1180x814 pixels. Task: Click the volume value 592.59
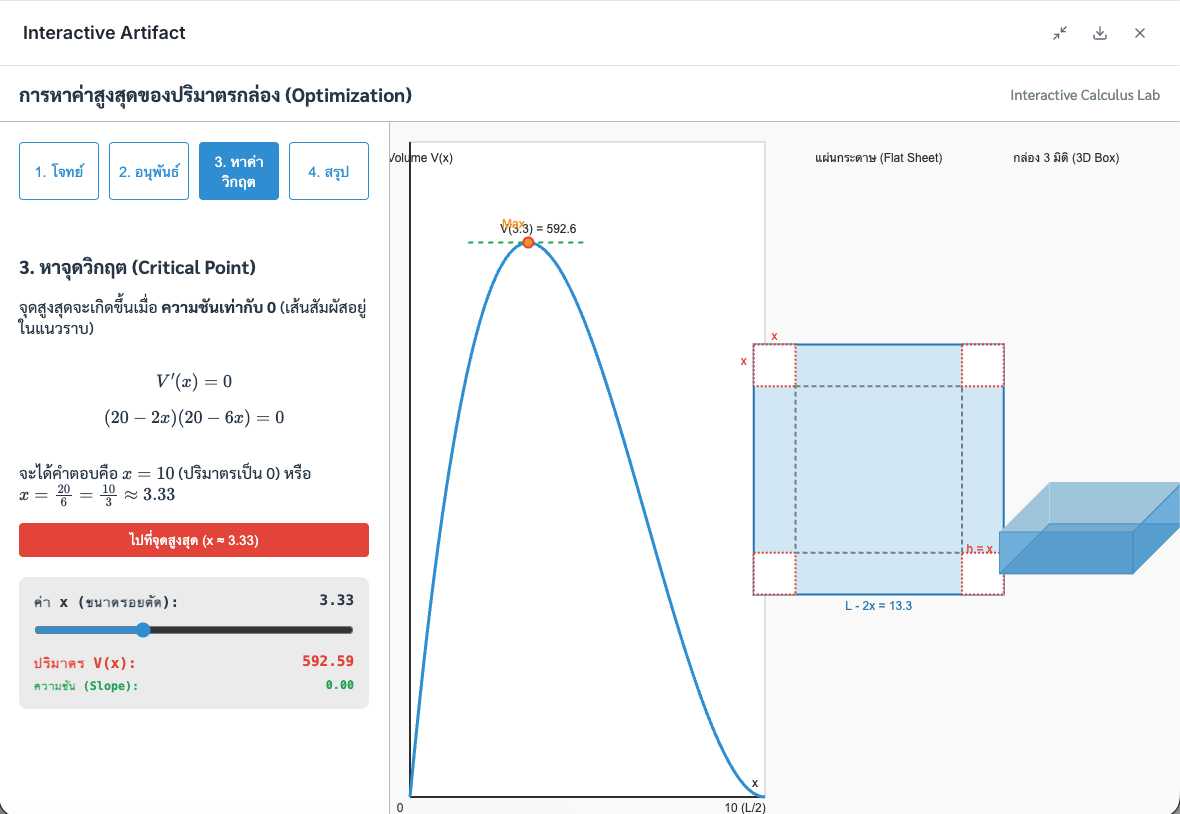click(x=327, y=661)
